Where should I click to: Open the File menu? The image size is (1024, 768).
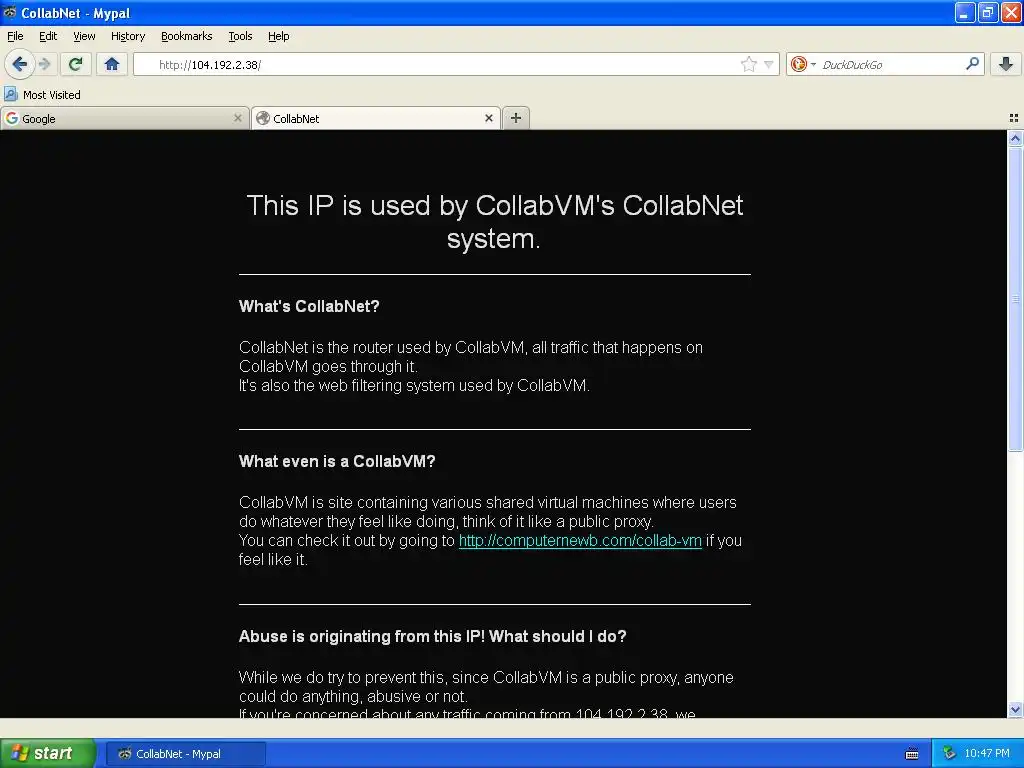[15, 36]
